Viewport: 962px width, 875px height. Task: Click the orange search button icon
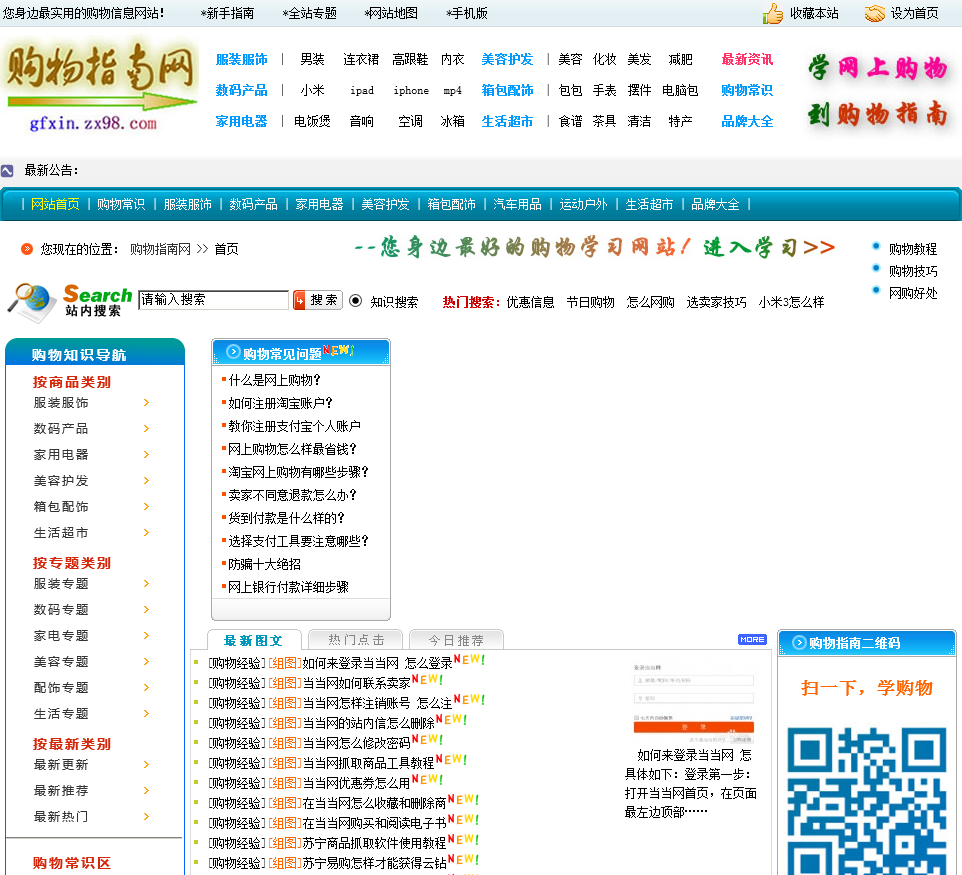[x=299, y=300]
